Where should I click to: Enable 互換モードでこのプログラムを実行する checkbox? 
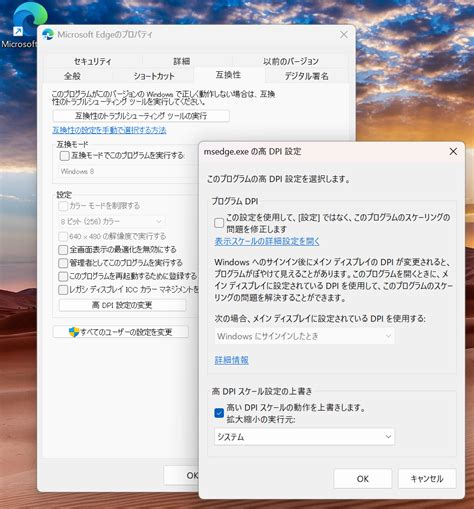(64, 156)
